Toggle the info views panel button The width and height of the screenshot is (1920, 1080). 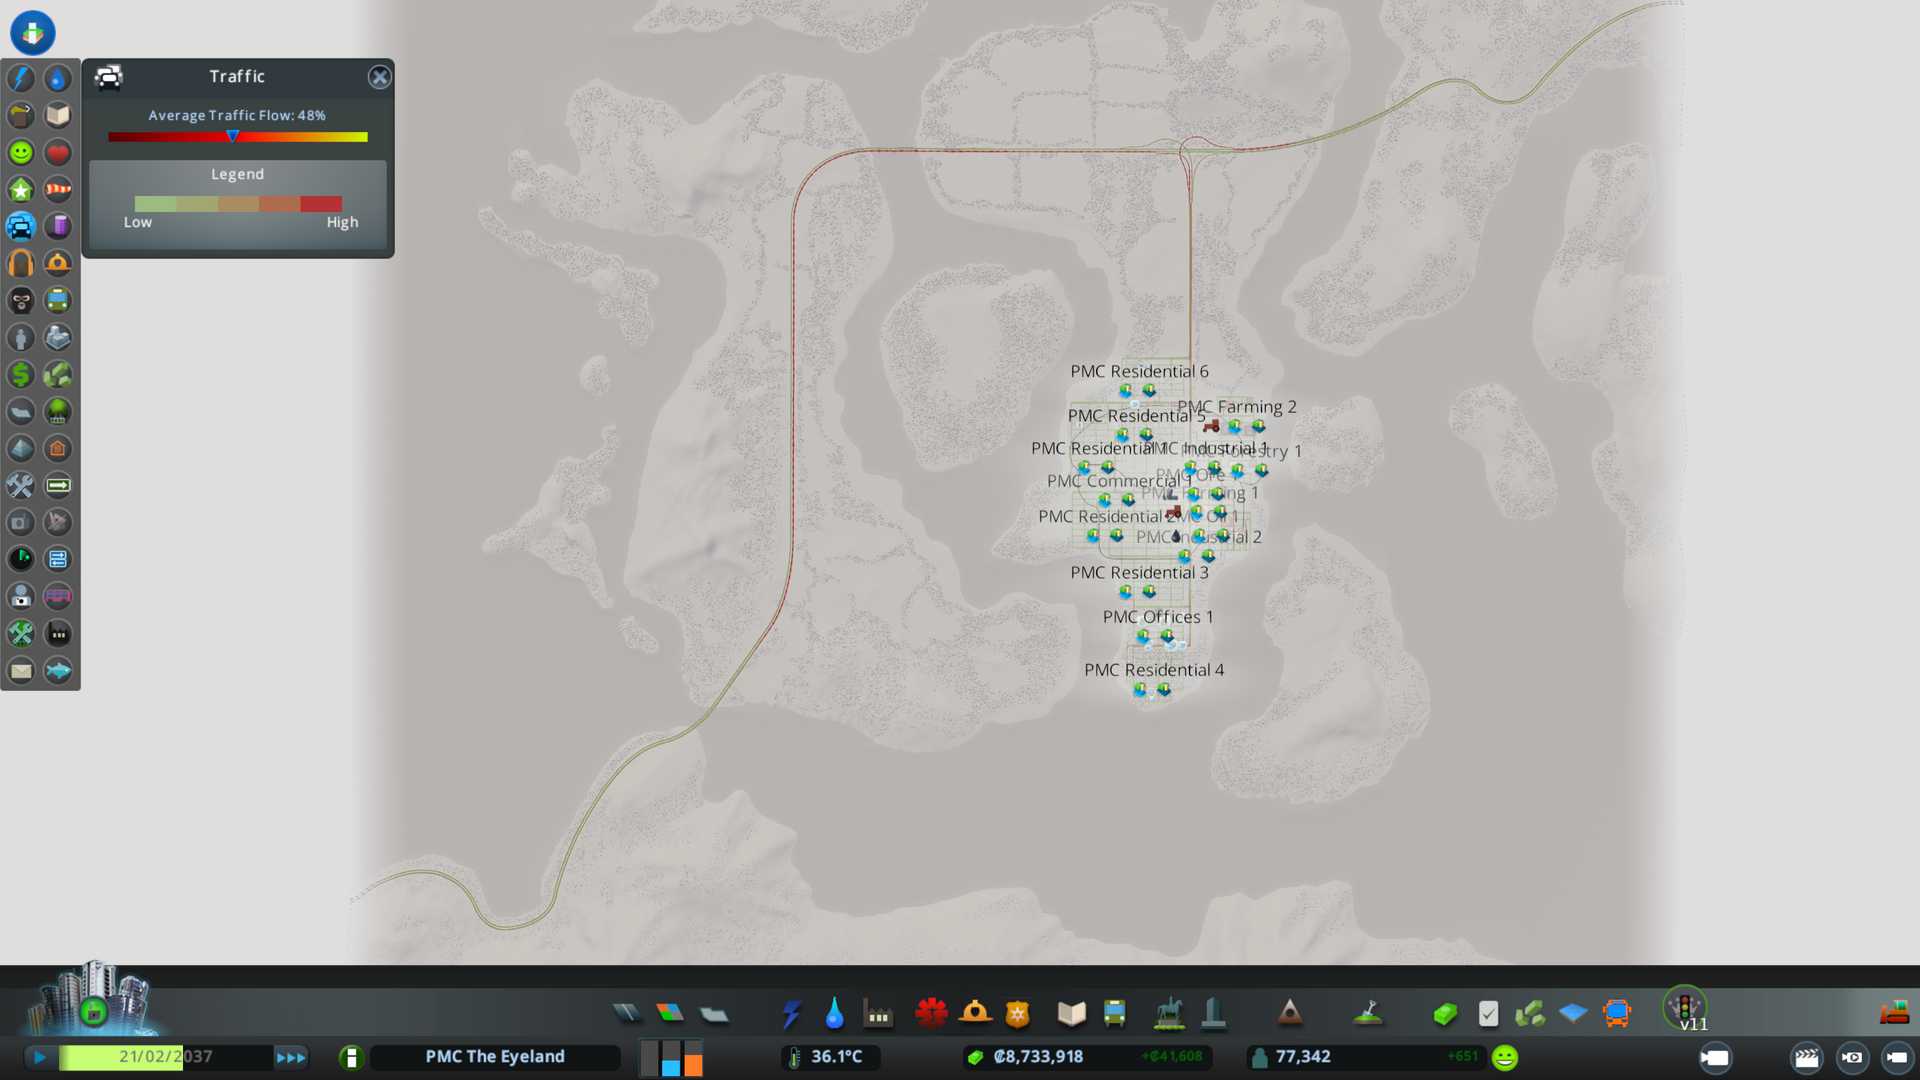pos(33,33)
